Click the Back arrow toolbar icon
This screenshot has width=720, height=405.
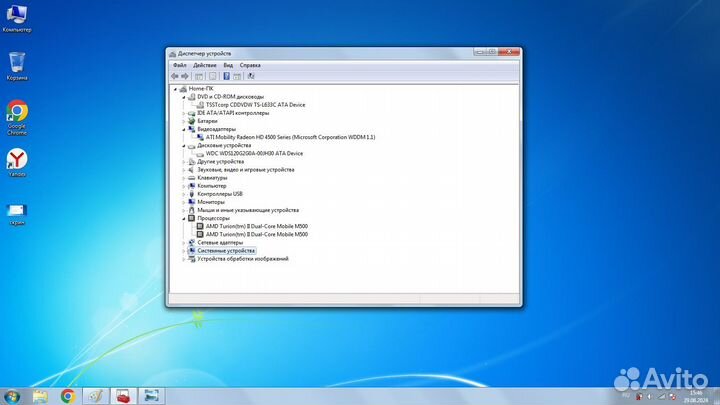point(175,76)
